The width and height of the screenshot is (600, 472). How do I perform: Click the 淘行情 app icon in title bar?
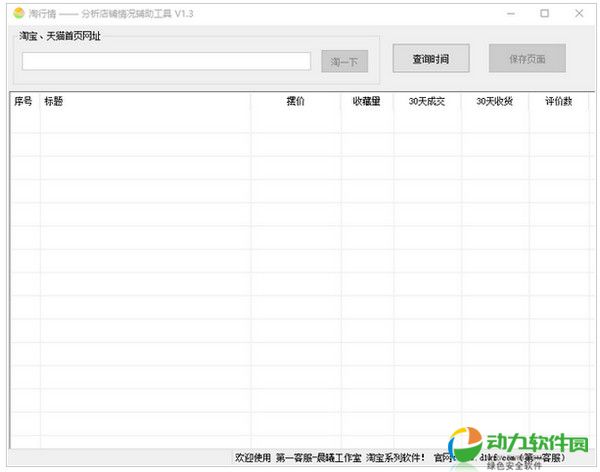click(18, 13)
